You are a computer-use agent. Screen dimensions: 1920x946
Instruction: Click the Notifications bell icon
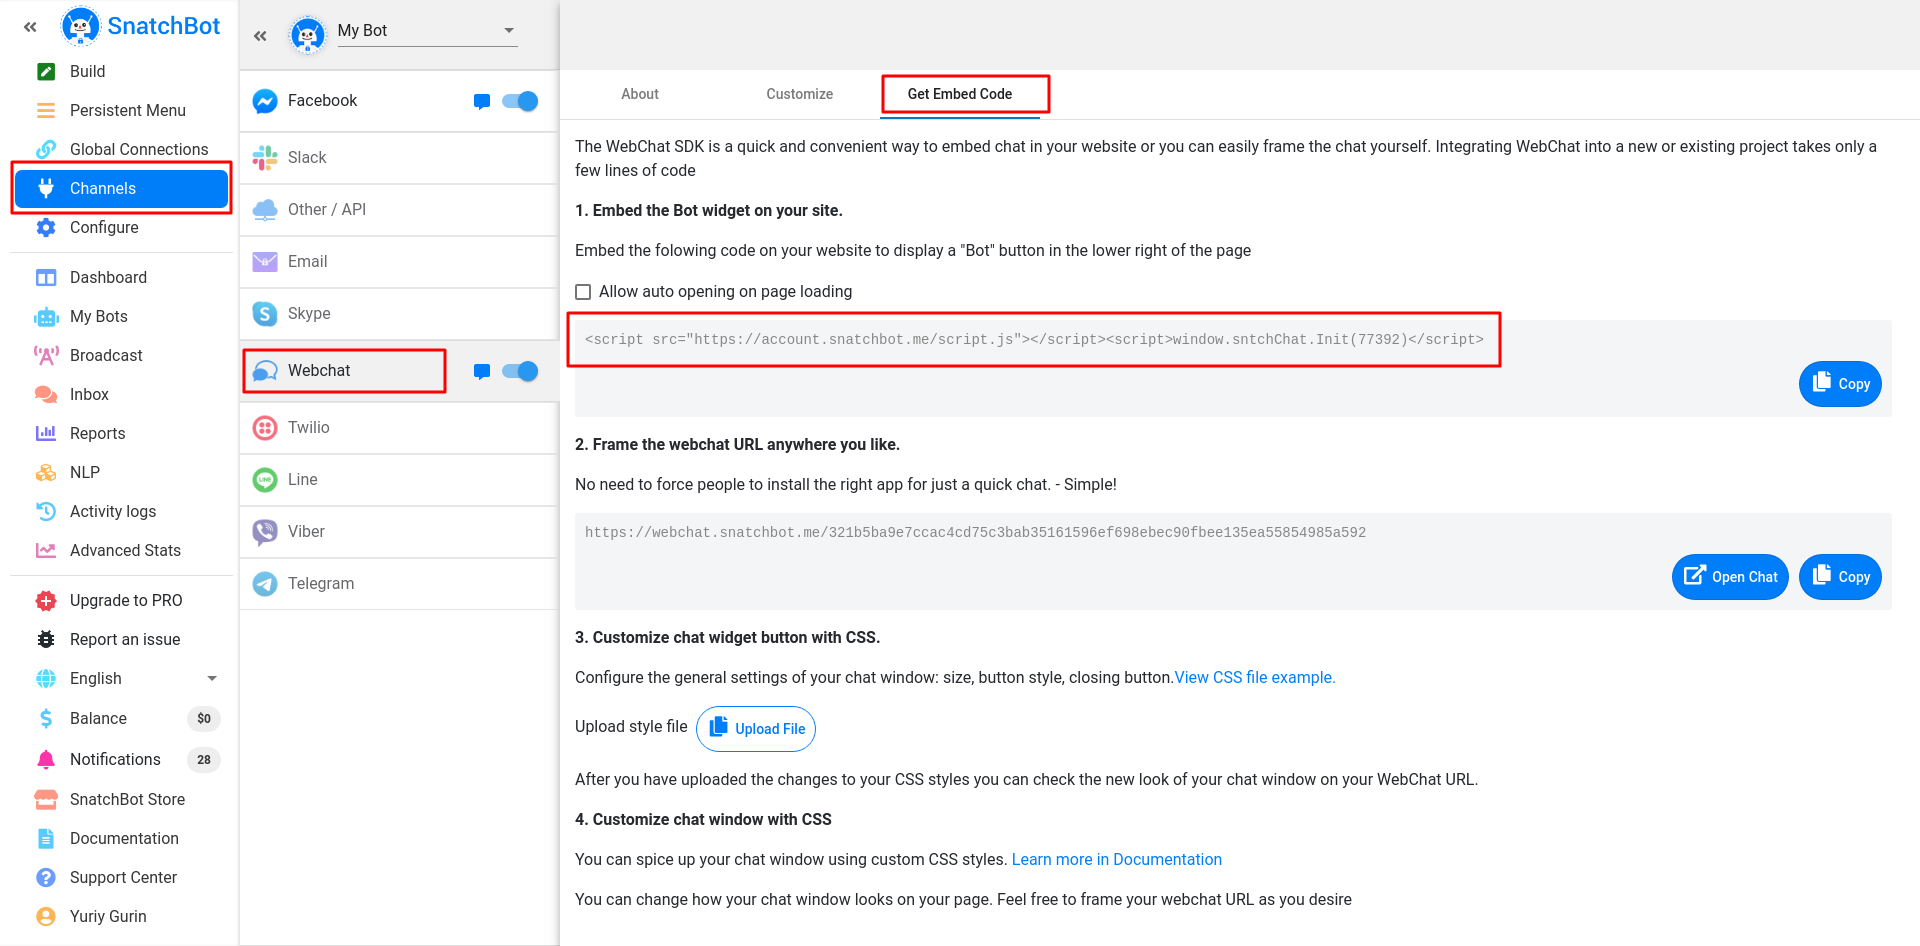tap(46, 759)
